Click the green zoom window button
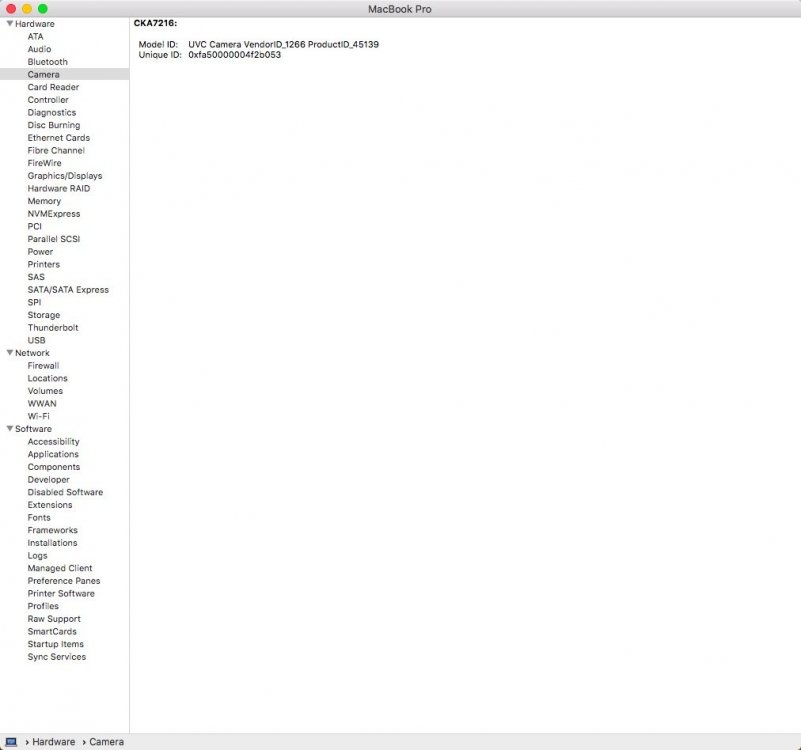801x750 pixels. click(42, 9)
